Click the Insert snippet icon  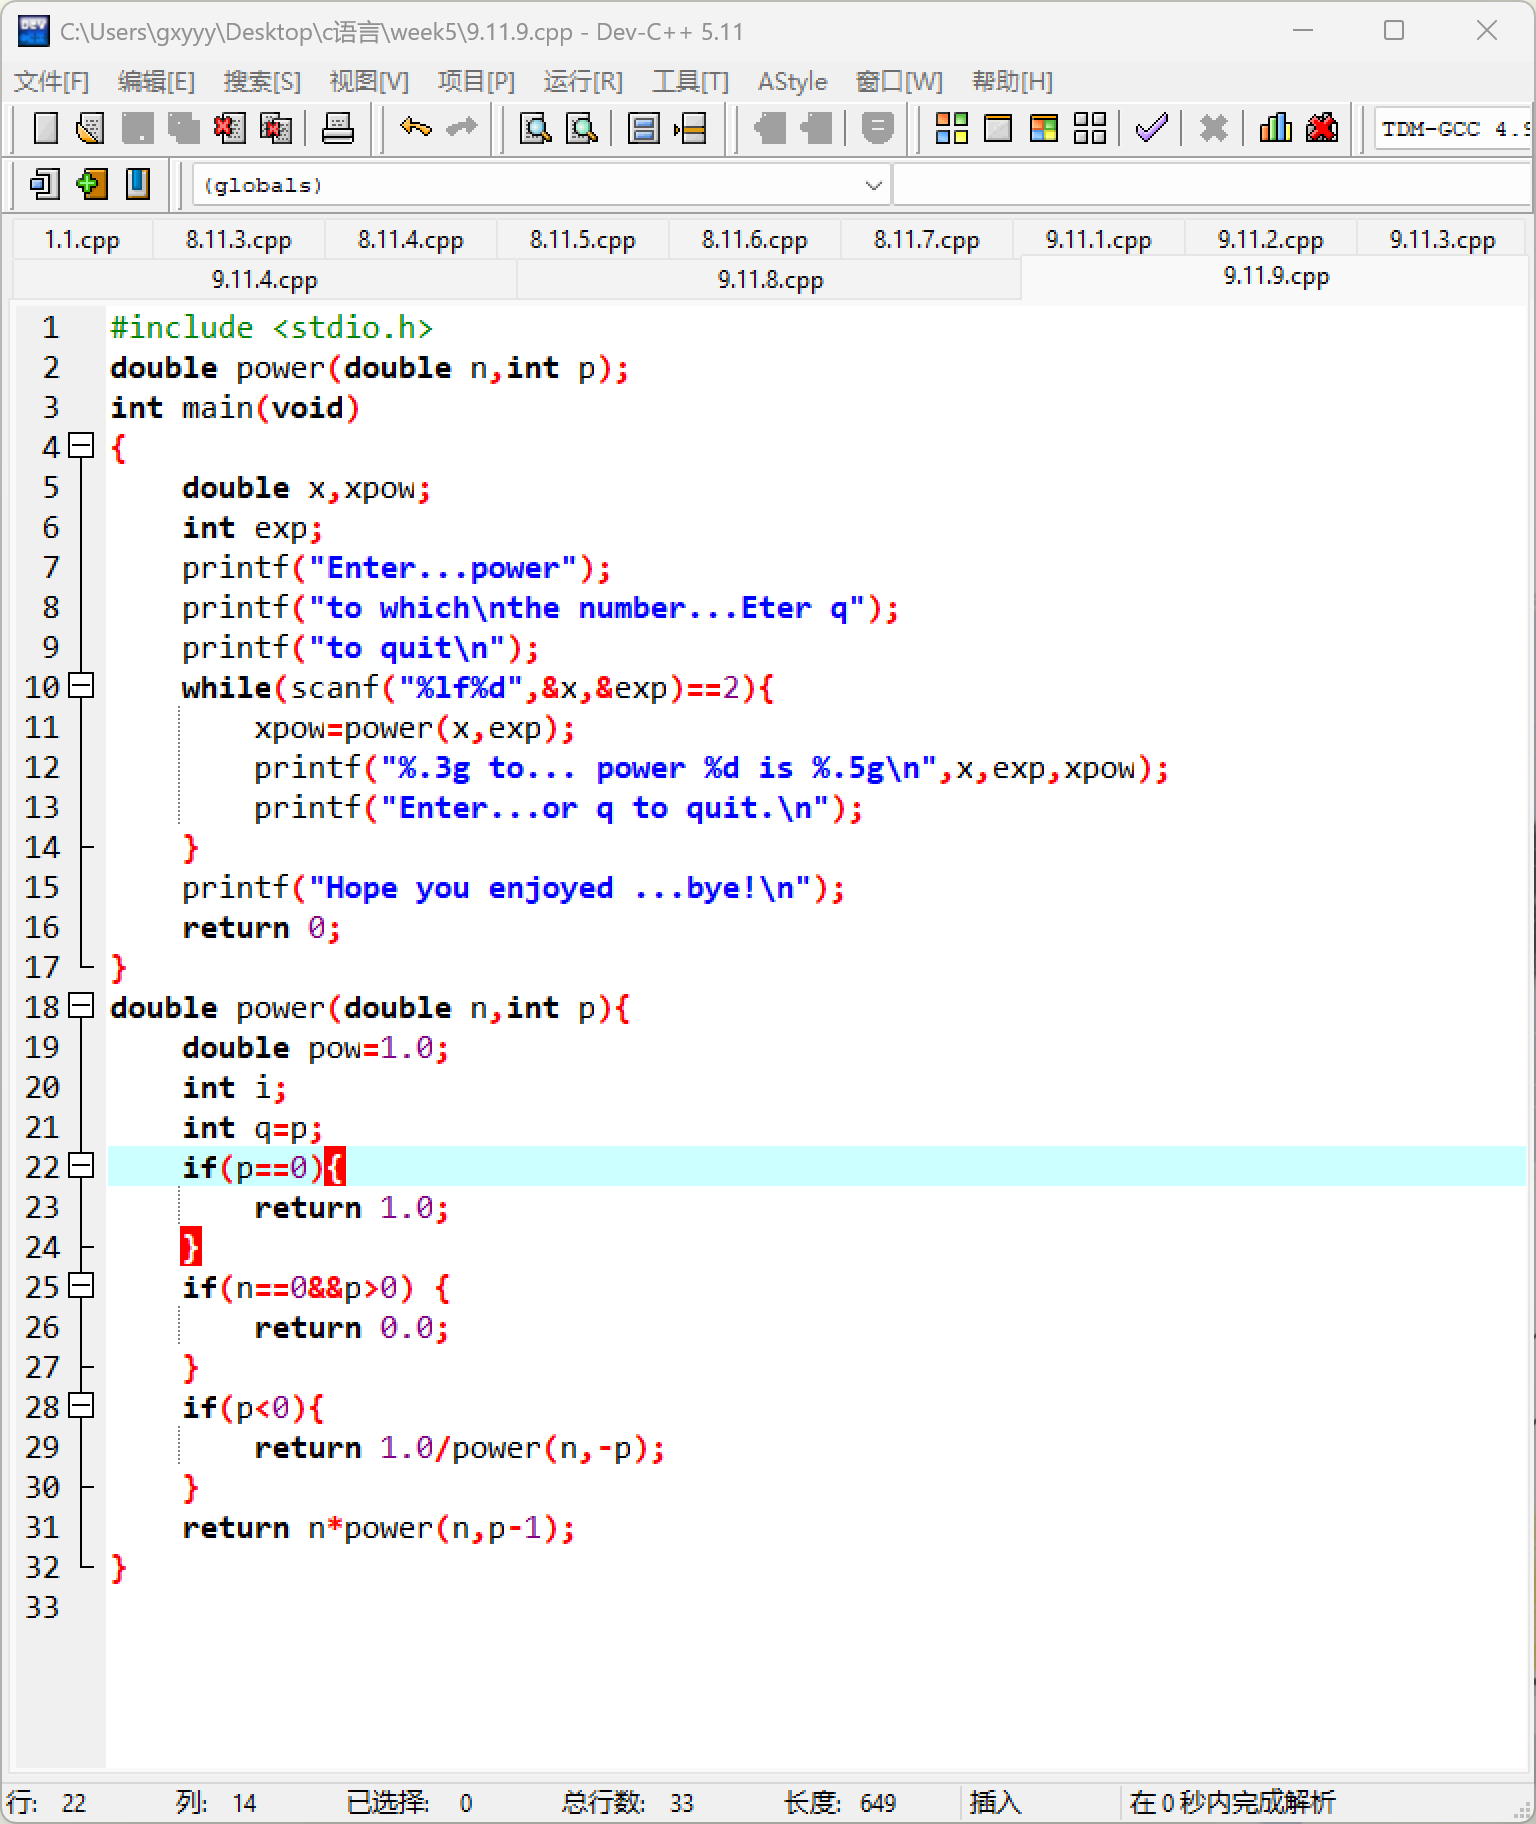tap(45, 184)
